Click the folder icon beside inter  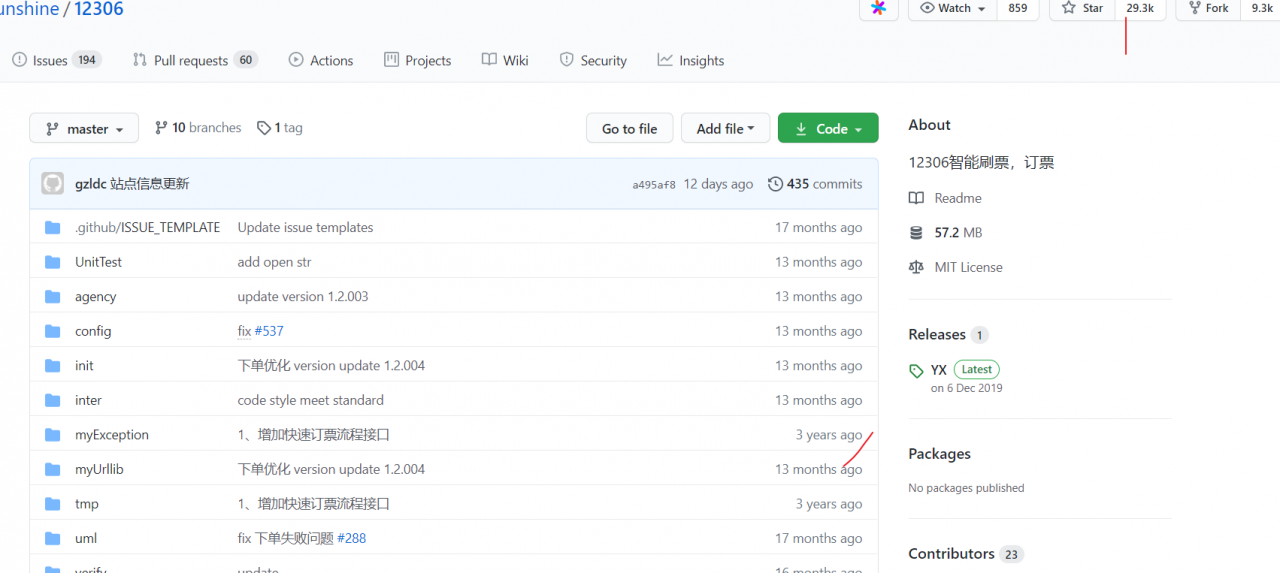click(x=53, y=400)
